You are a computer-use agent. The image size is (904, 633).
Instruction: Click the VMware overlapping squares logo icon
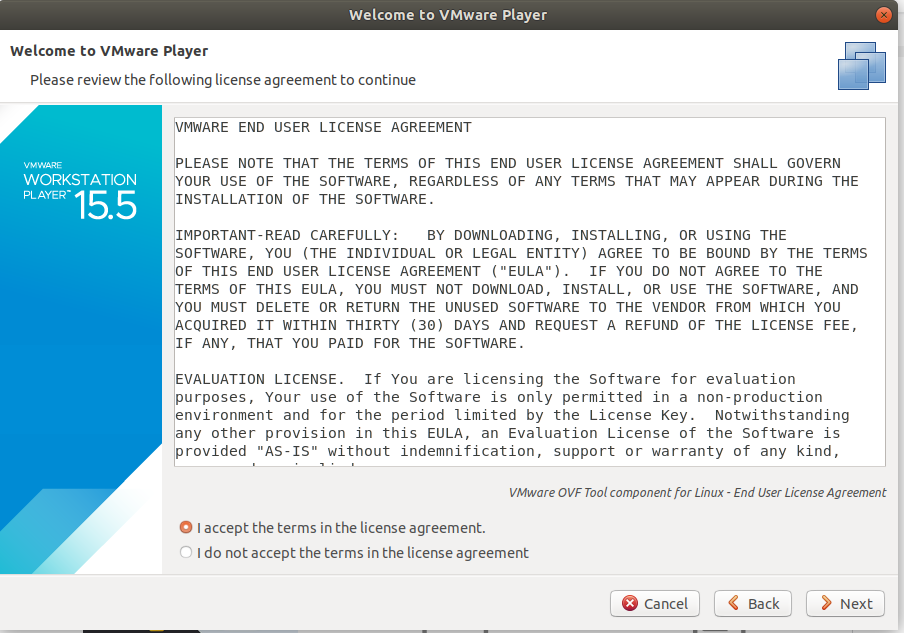(861, 66)
